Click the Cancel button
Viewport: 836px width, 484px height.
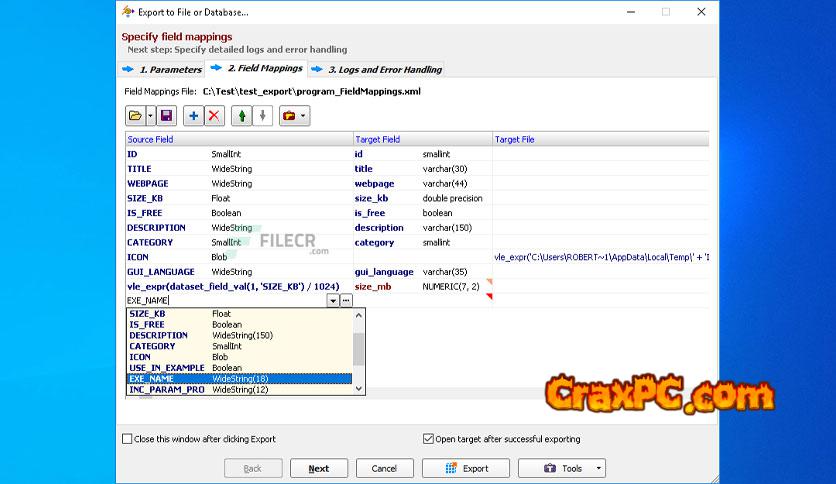click(384, 468)
